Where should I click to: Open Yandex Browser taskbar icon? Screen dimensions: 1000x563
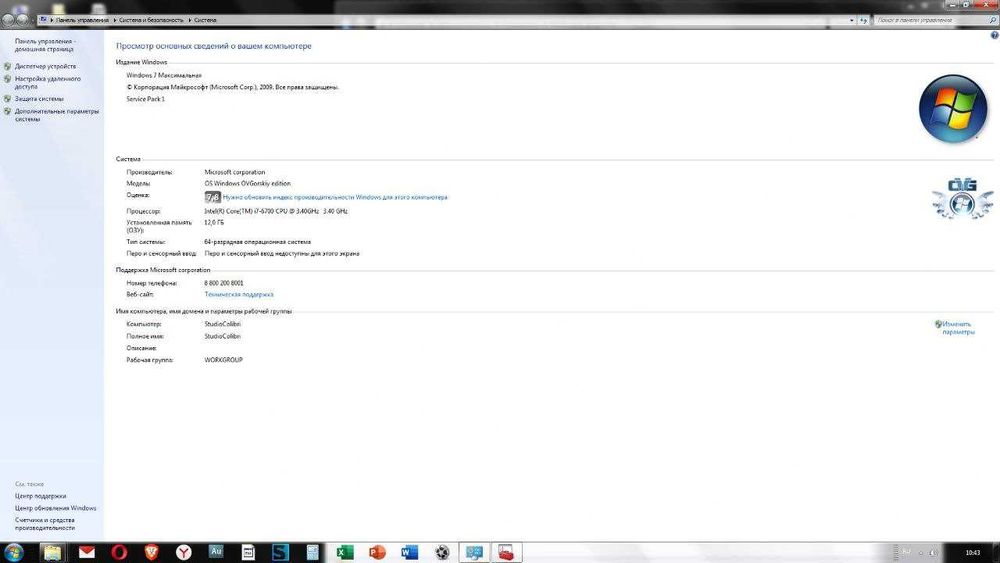(184, 552)
